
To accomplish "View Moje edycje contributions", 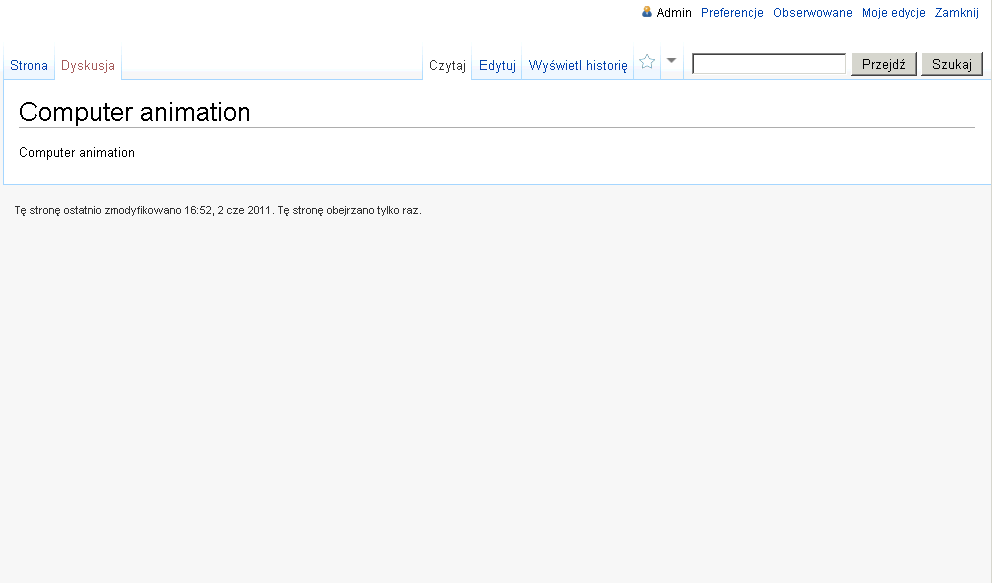I will tap(893, 13).
